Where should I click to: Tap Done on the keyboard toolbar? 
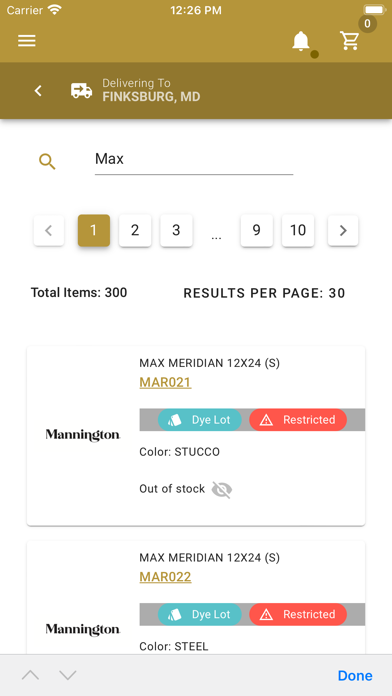point(355,676)
